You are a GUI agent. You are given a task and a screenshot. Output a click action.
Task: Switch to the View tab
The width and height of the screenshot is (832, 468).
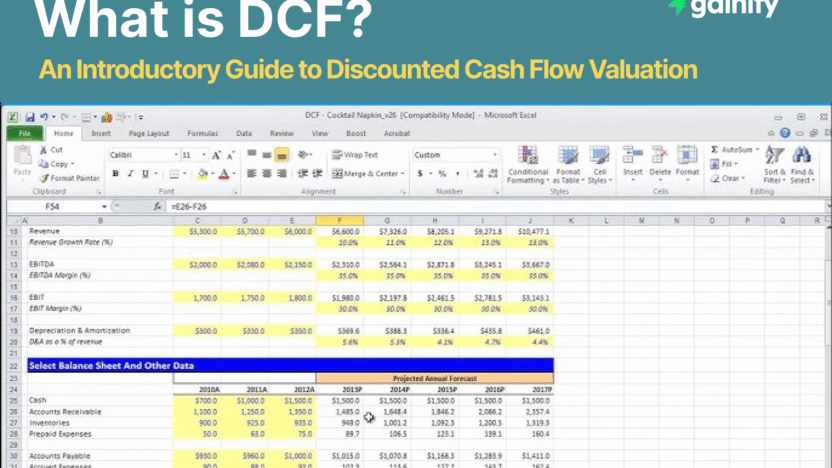319,134
